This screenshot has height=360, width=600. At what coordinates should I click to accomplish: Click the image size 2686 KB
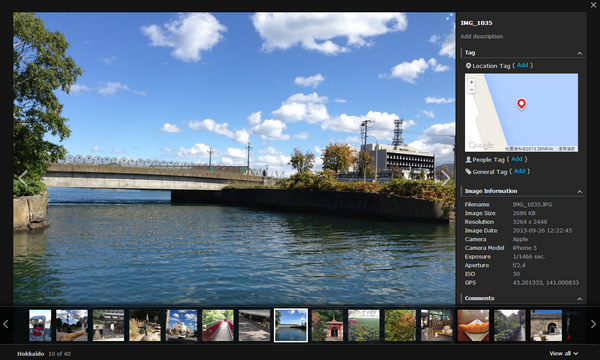(x=524, y=213)
